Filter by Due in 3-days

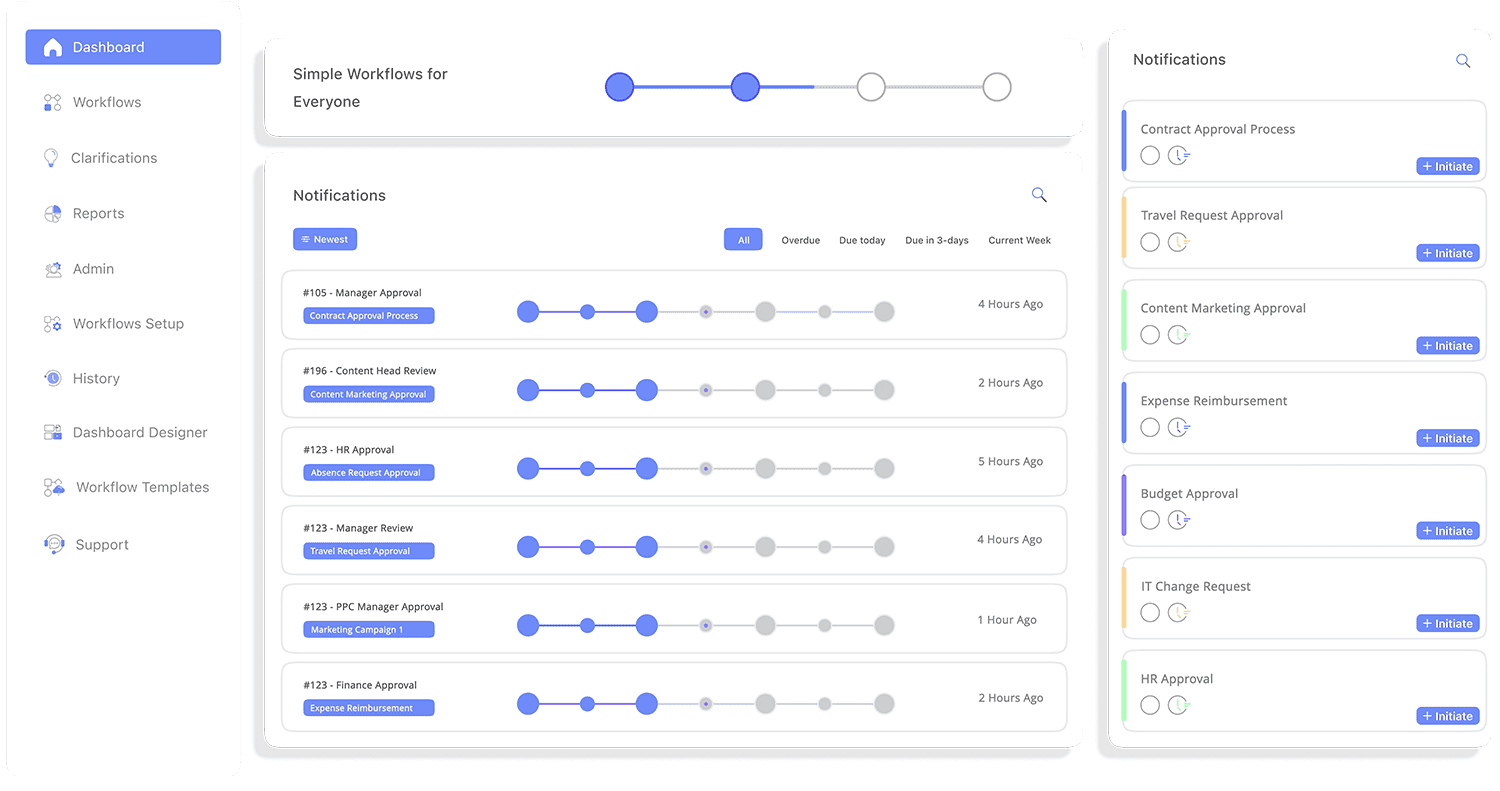point(937,240)
